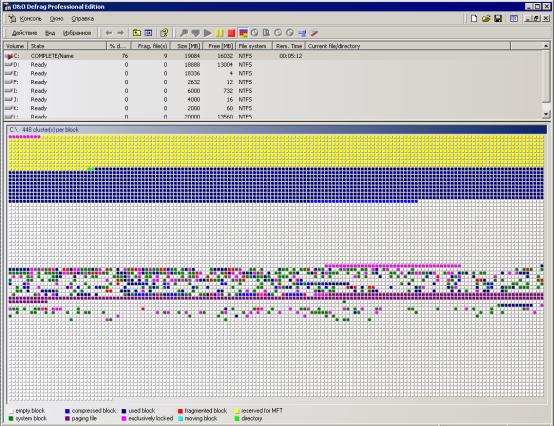Click the New blank document icon

[474, 19]
